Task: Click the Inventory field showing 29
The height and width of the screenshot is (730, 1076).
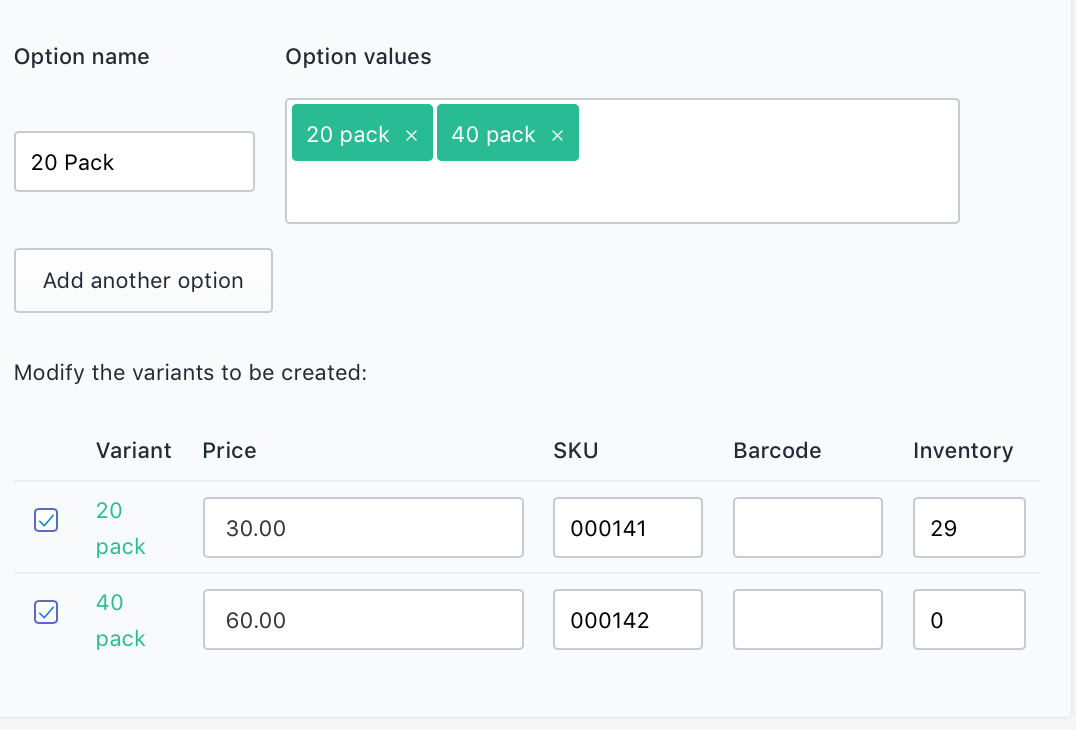Action: 969,528
